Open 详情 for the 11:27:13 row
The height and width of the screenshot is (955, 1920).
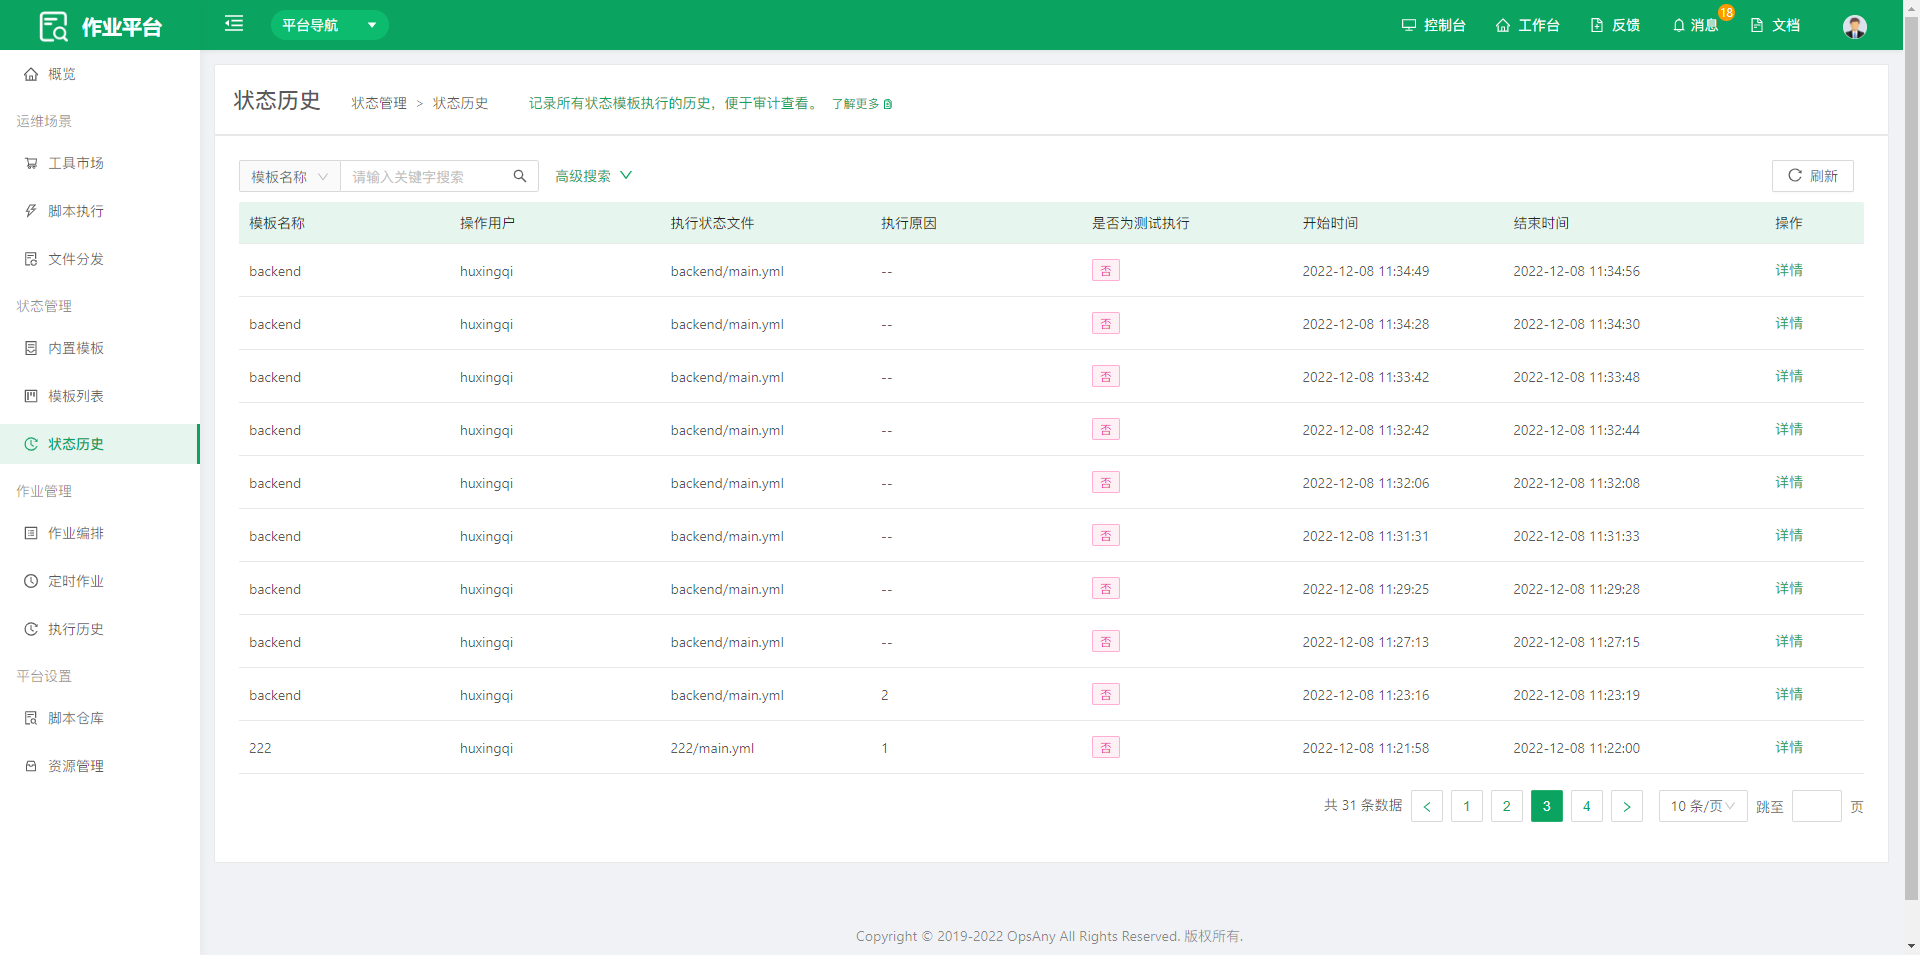click(1789, 641)
